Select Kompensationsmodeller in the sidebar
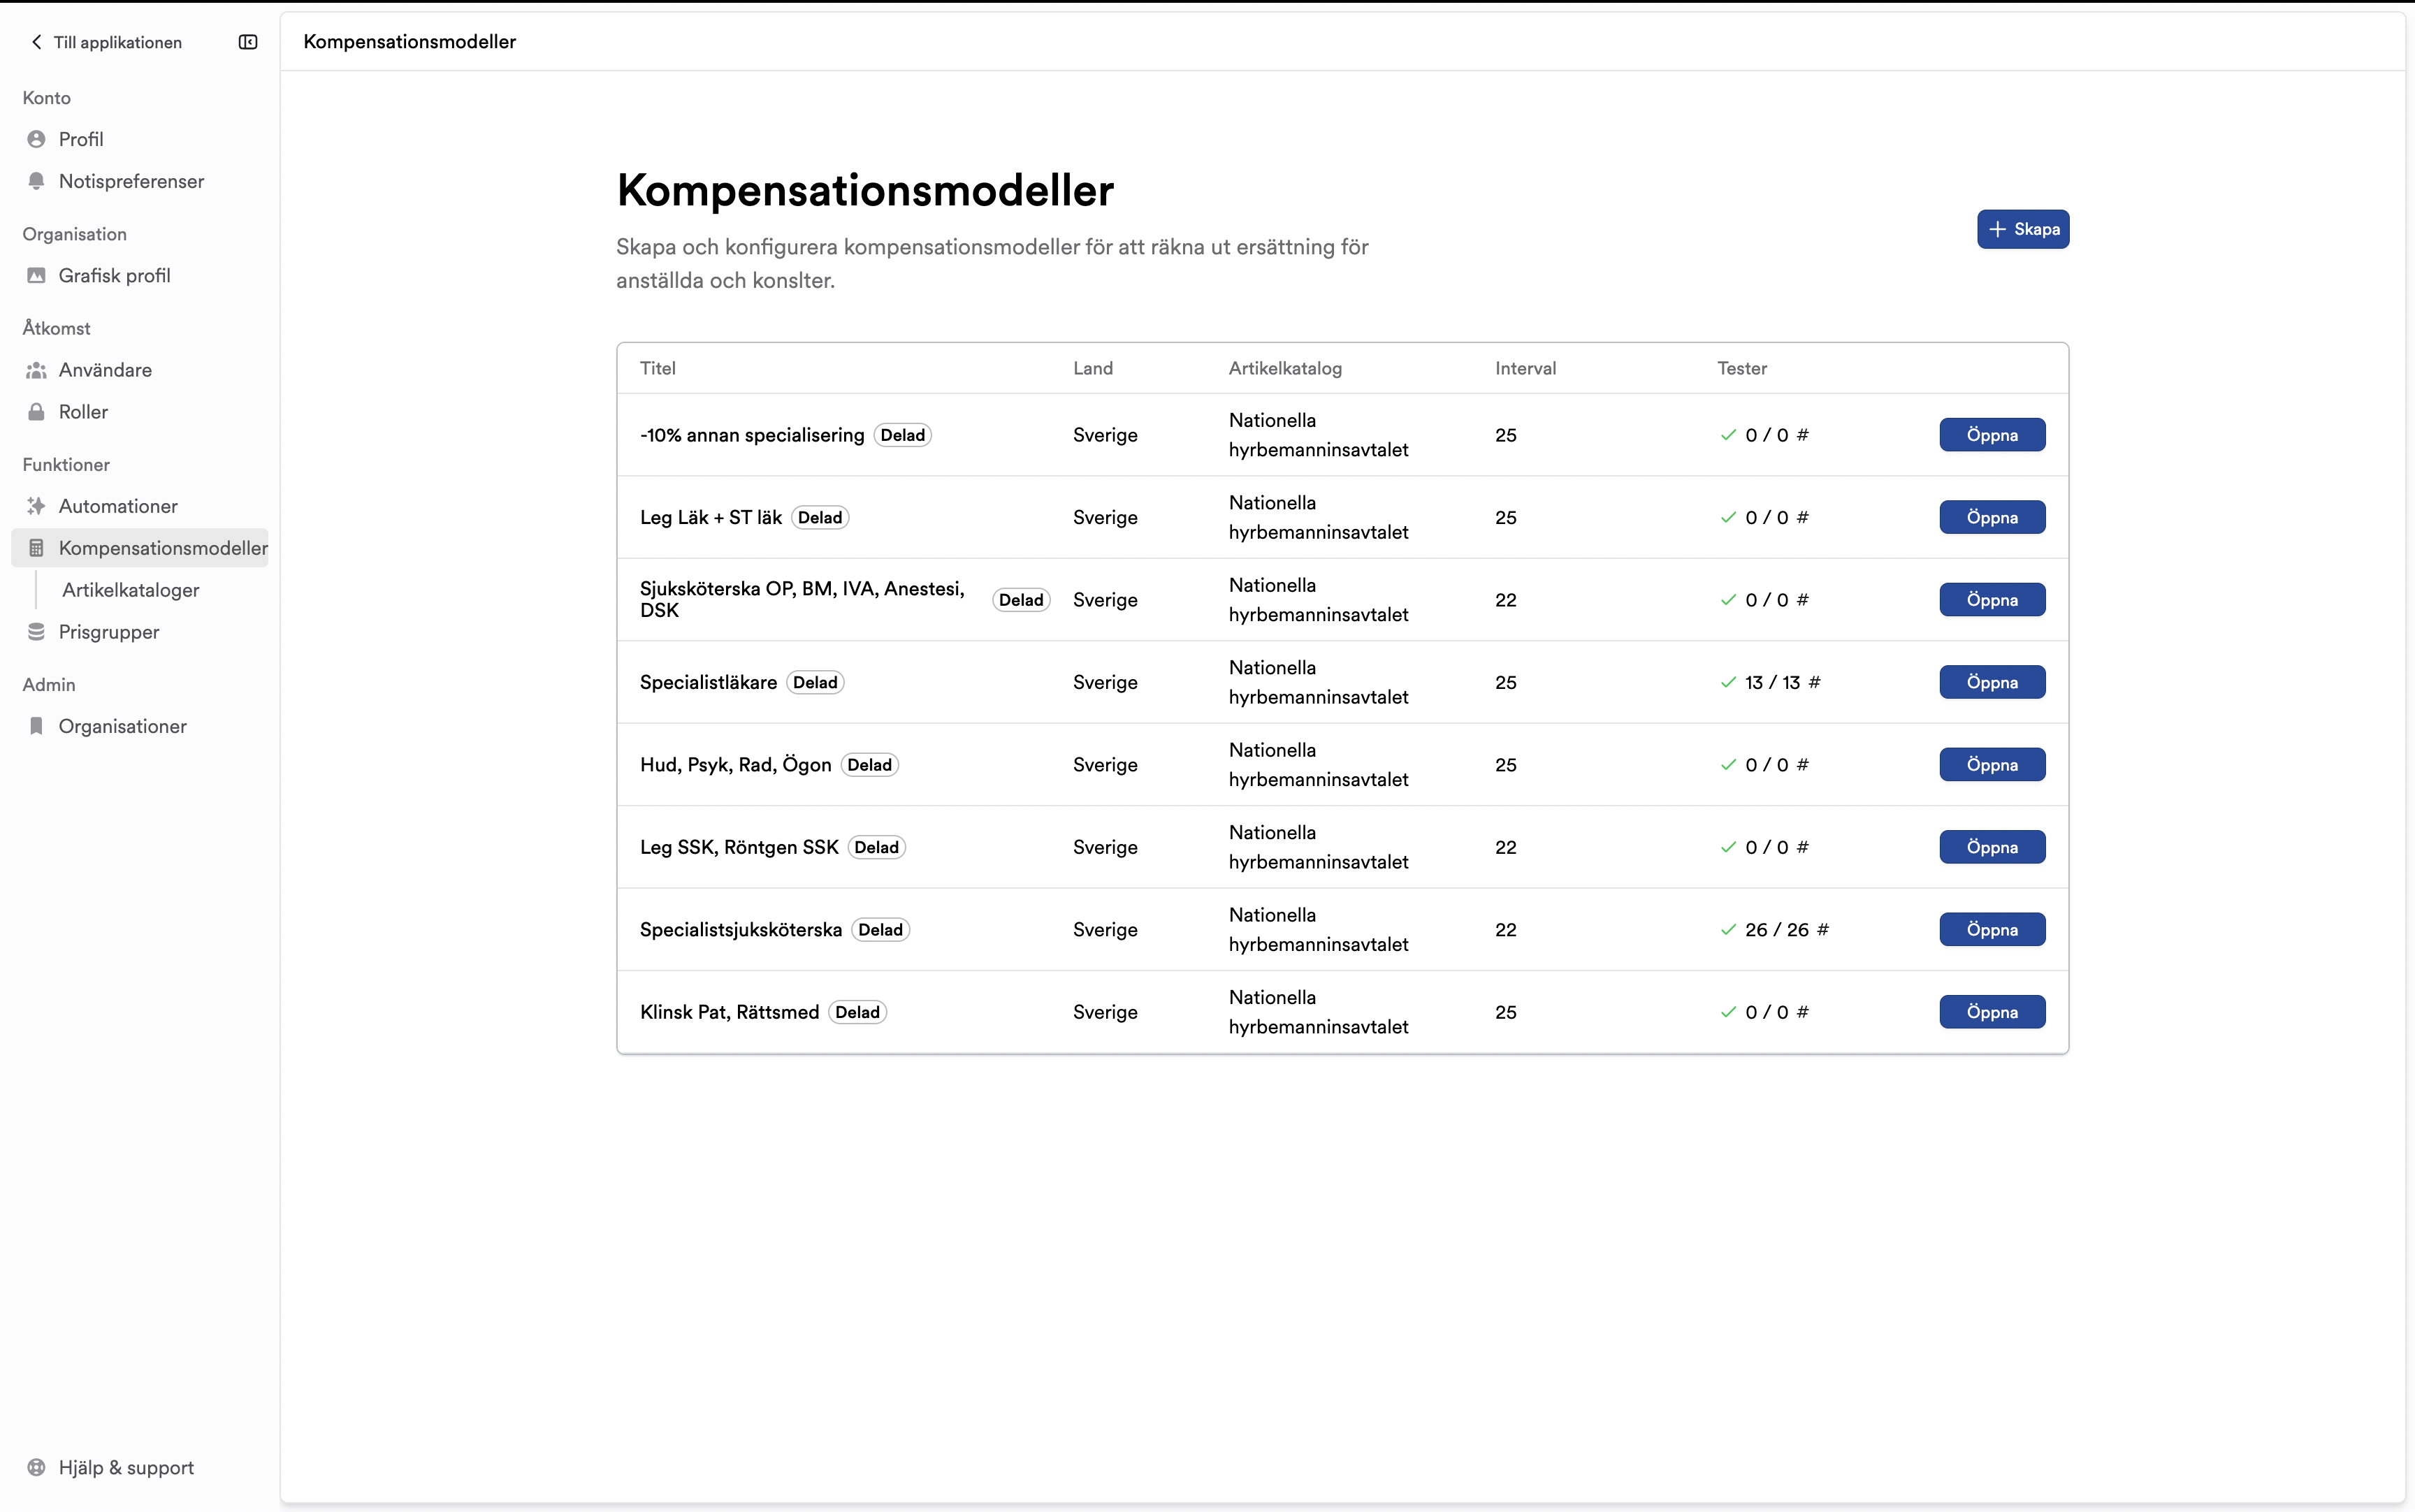This screenshot has height=1512, width=2415. point(140,548)
